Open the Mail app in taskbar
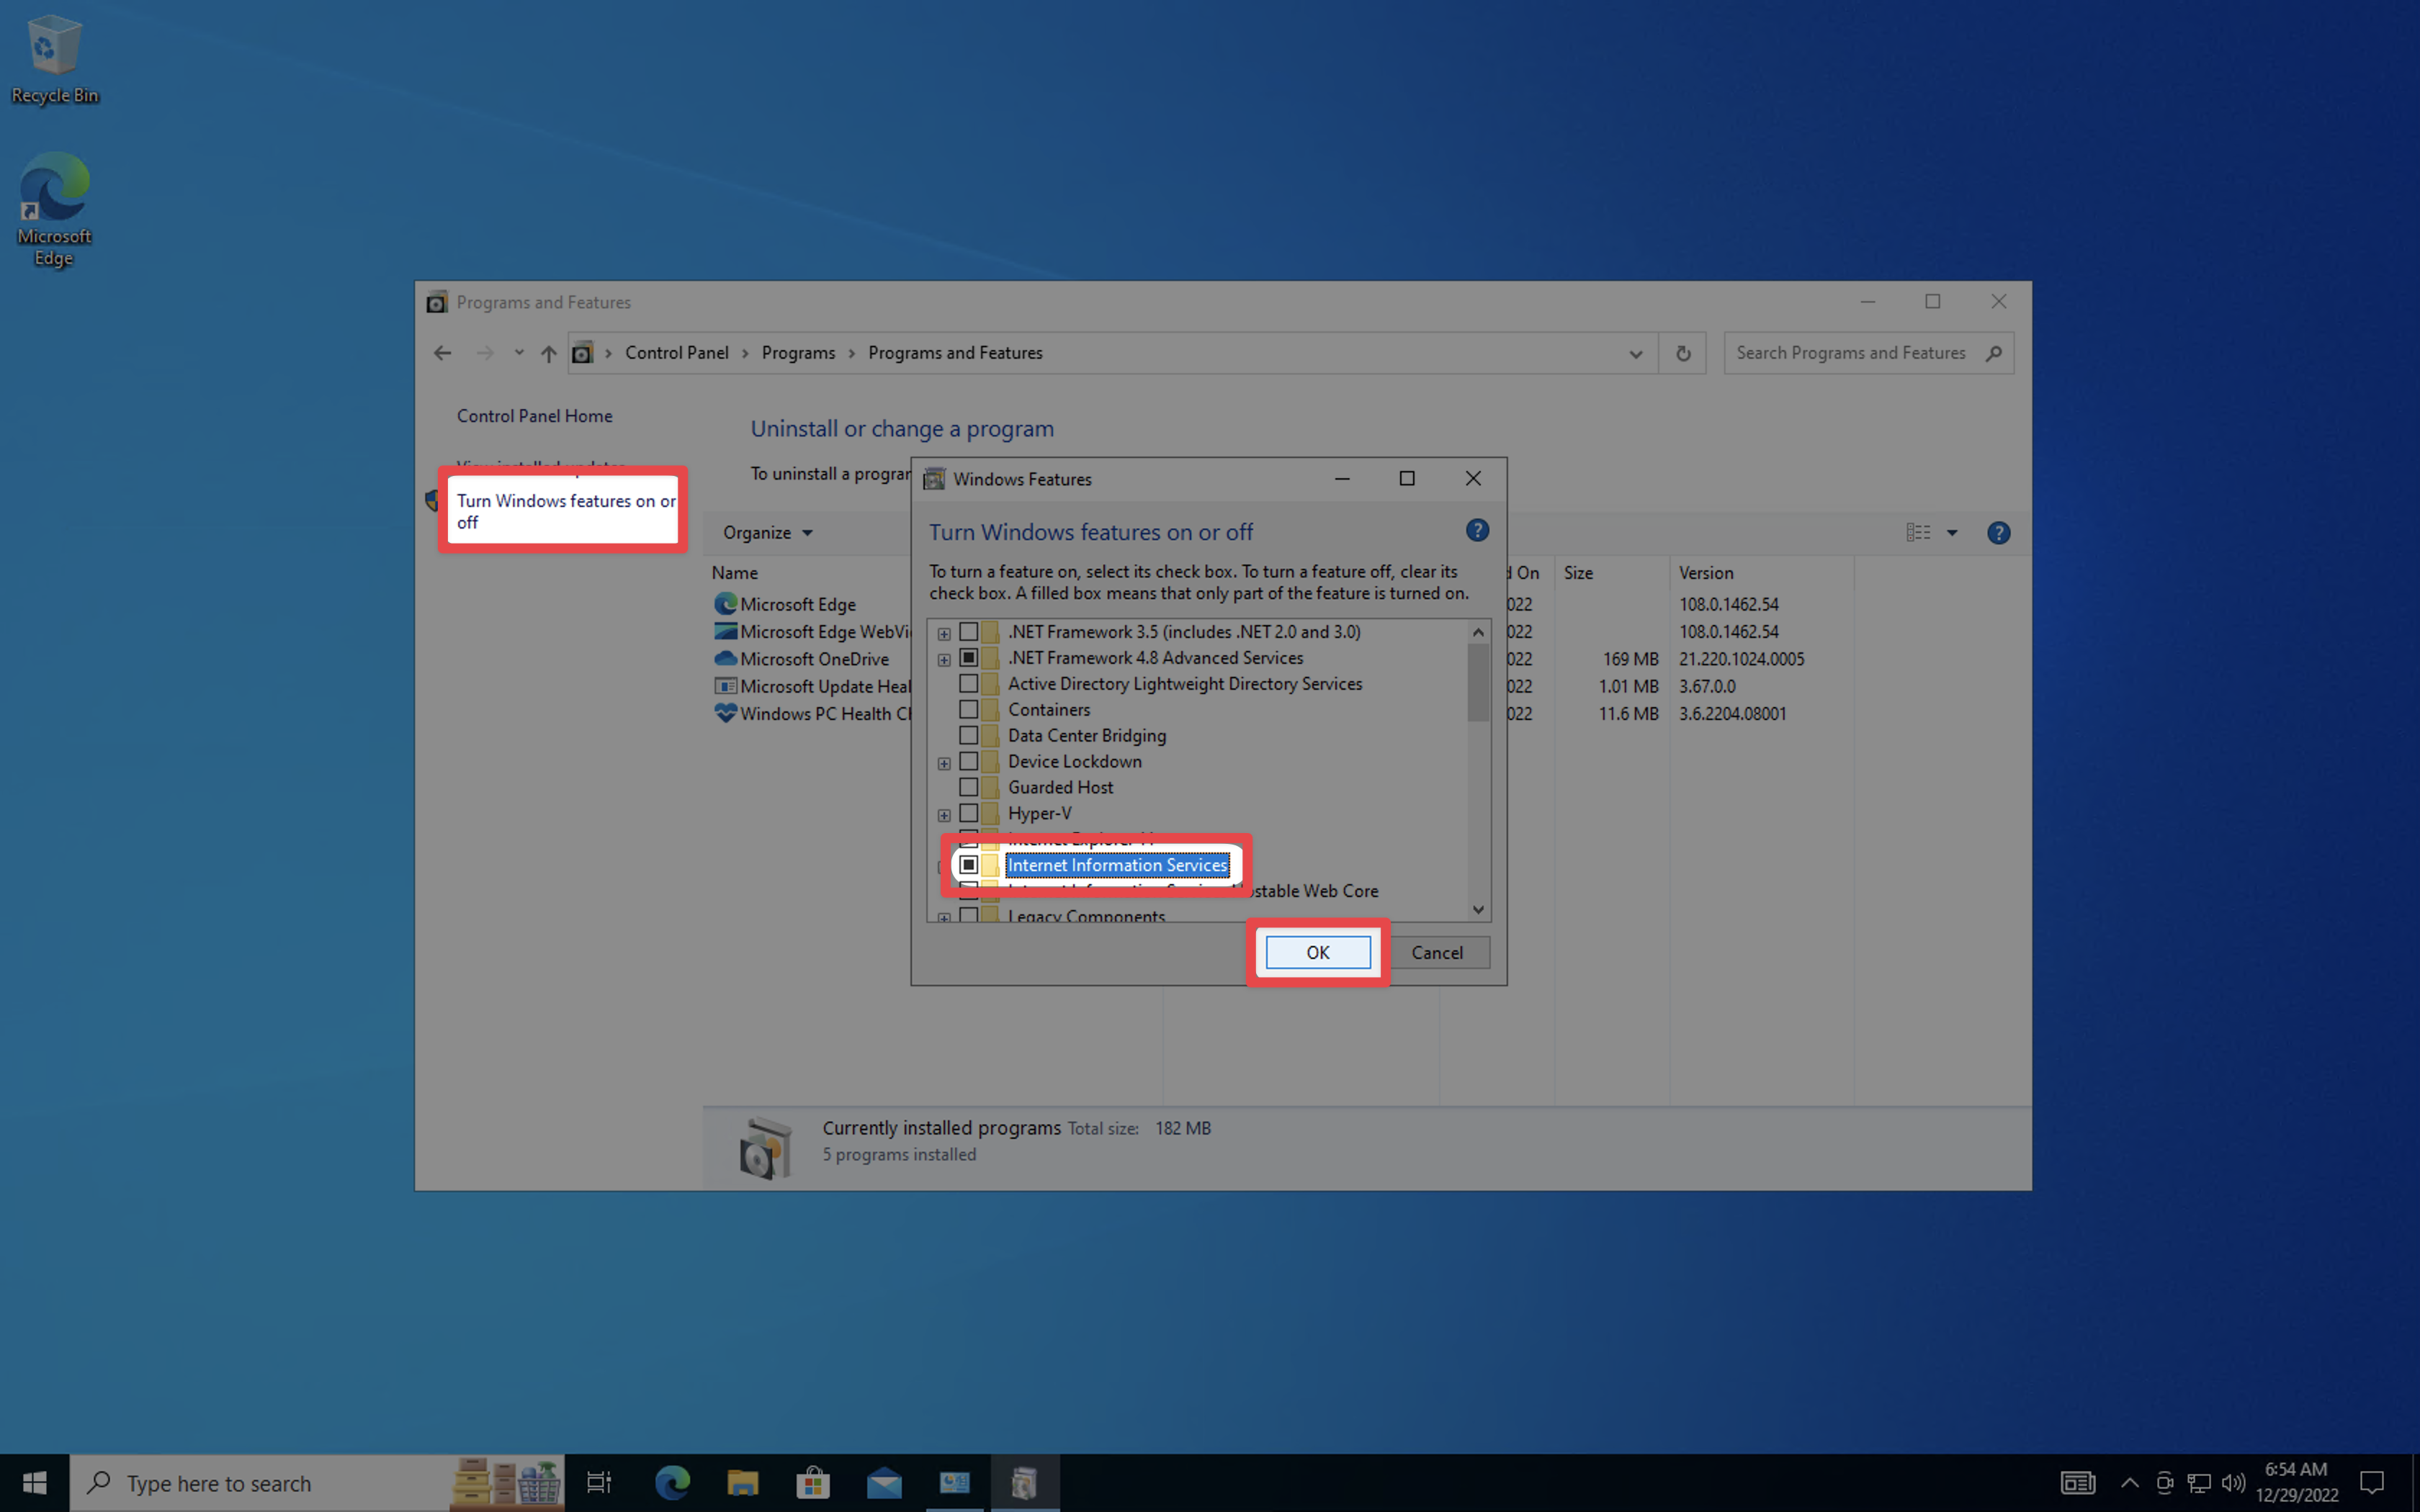Viewport: 2420px width, 1512px height. (884, 1482)
